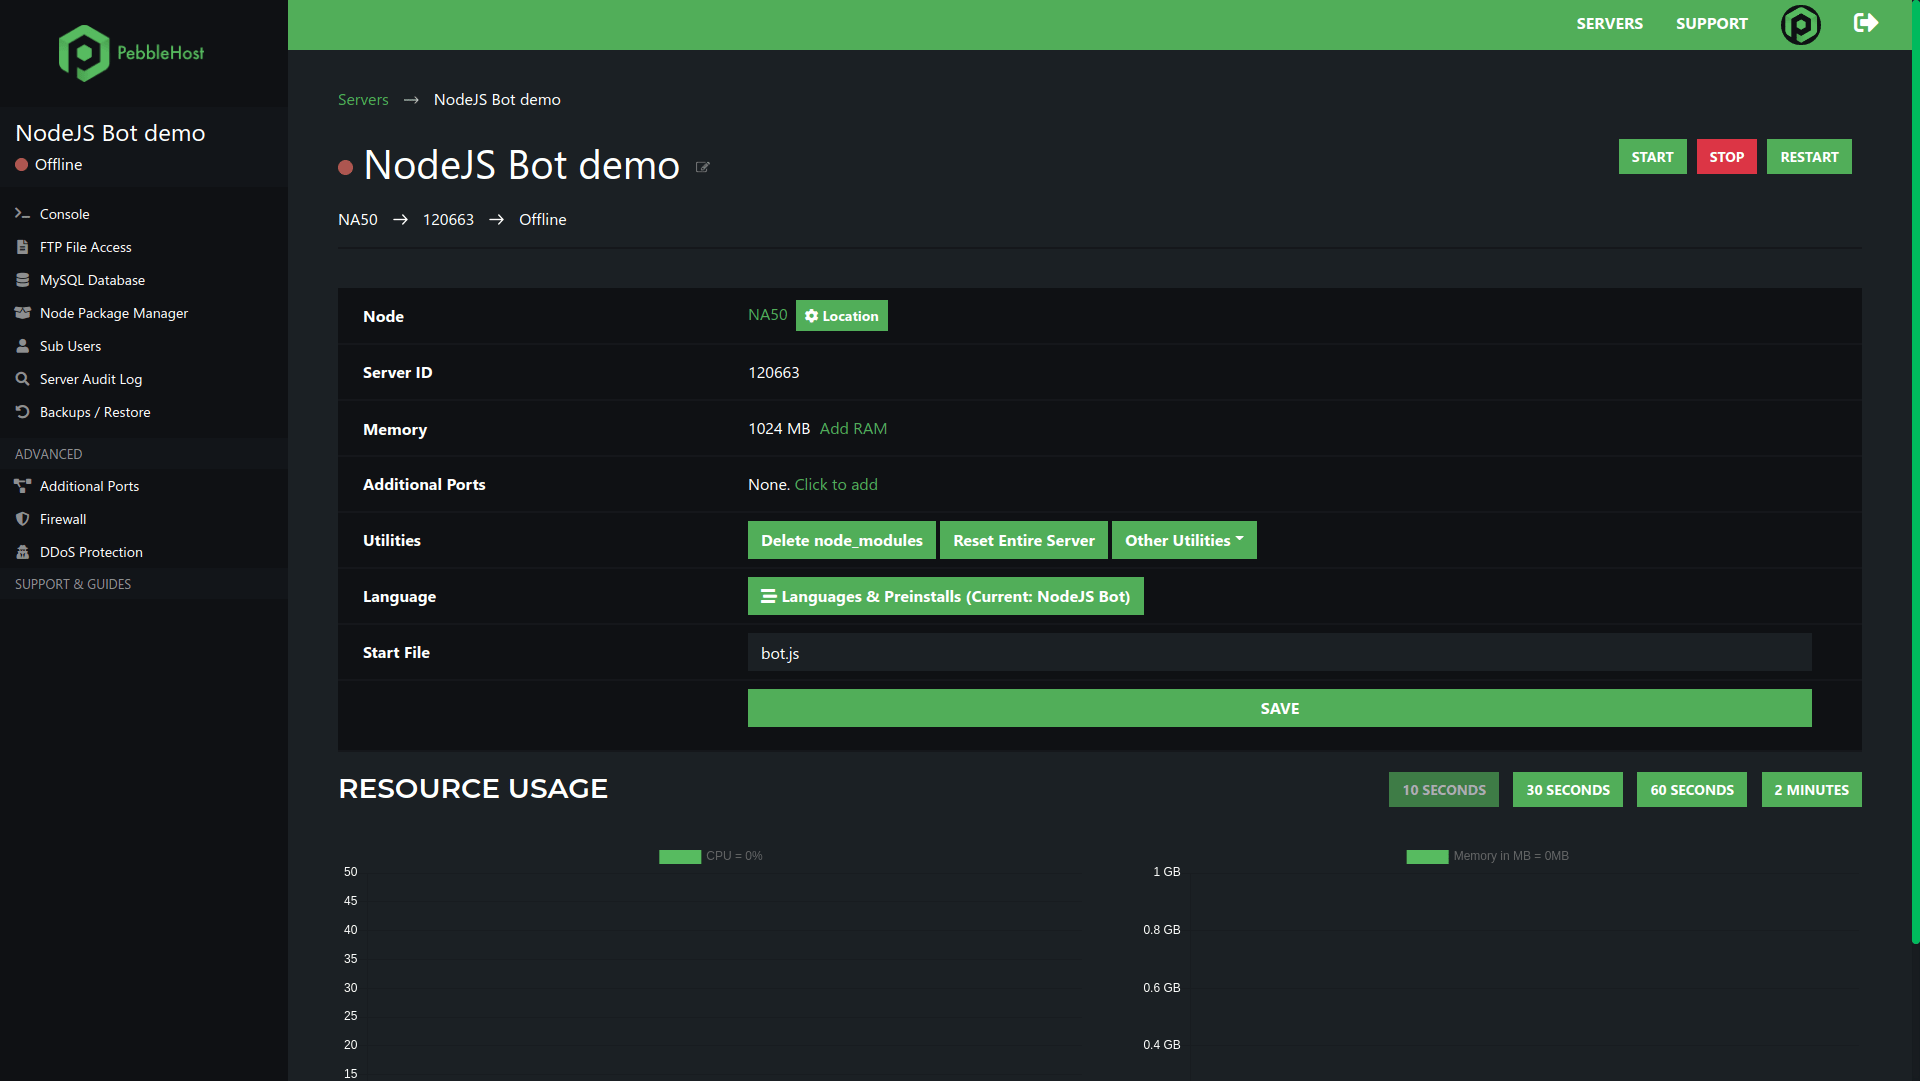The width and height of the screenshot is (1920, 1081).
Task: Click to add Additional Ports
Action: [x=835, y=484]
